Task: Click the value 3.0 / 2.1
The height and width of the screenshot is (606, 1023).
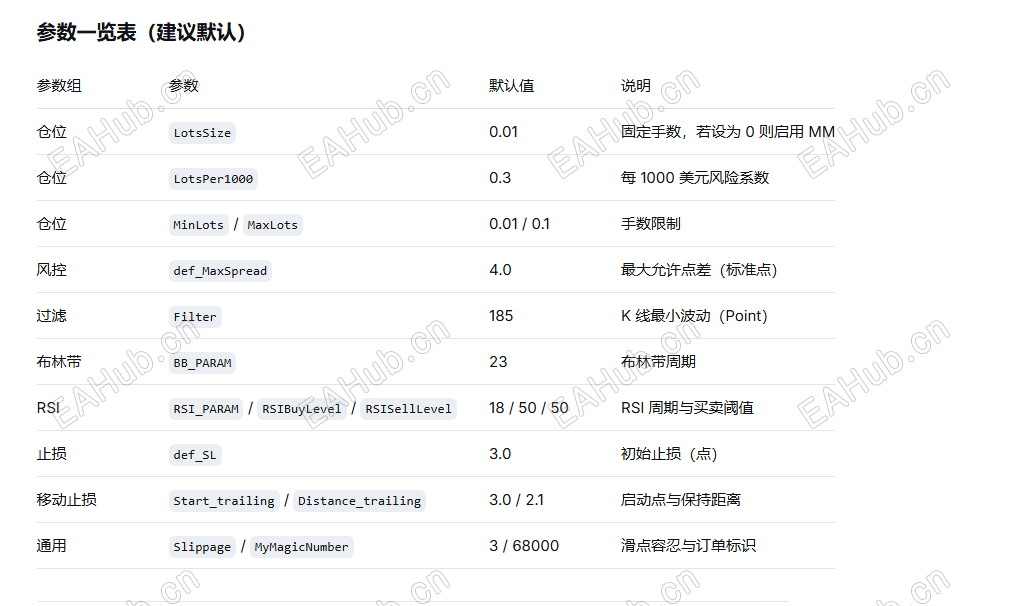Action: click(x=517, y=500)
